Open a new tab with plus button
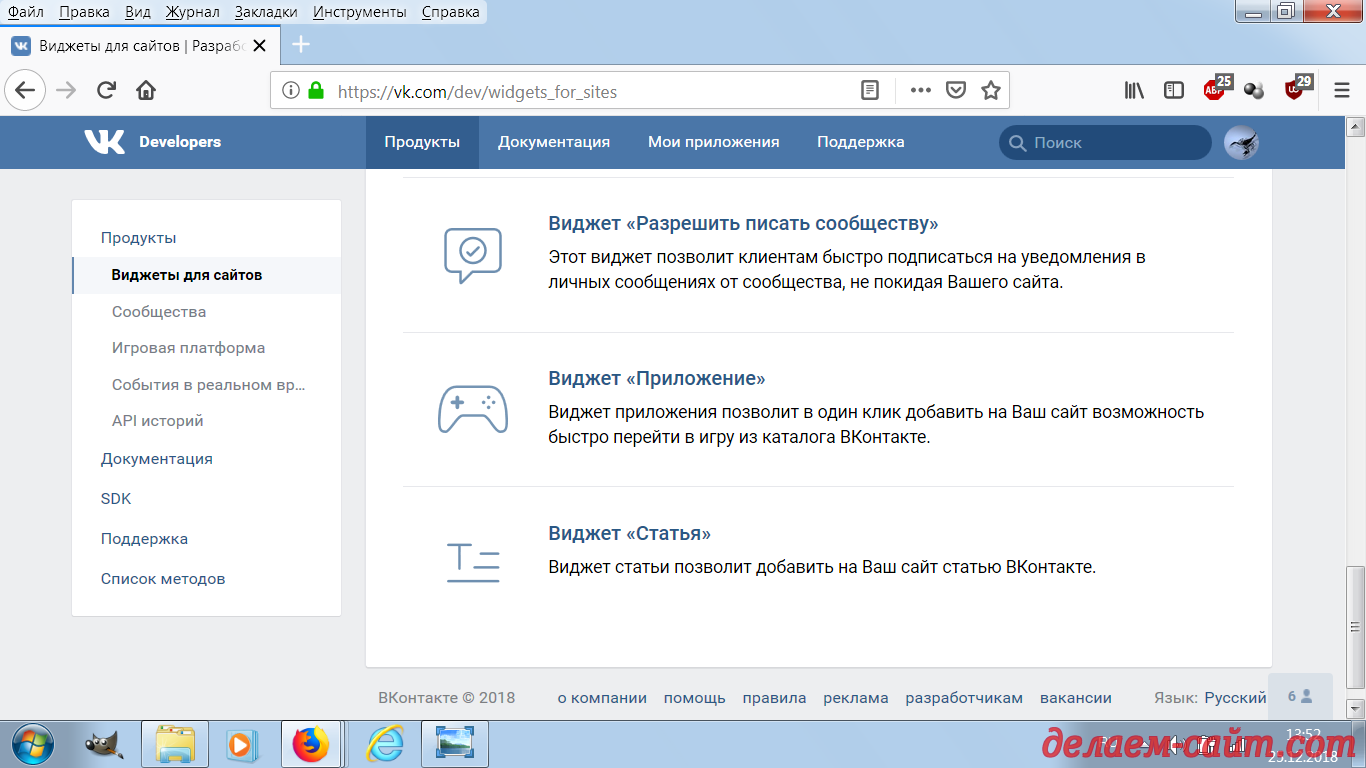1366x768 pixels. pos(301,45)
